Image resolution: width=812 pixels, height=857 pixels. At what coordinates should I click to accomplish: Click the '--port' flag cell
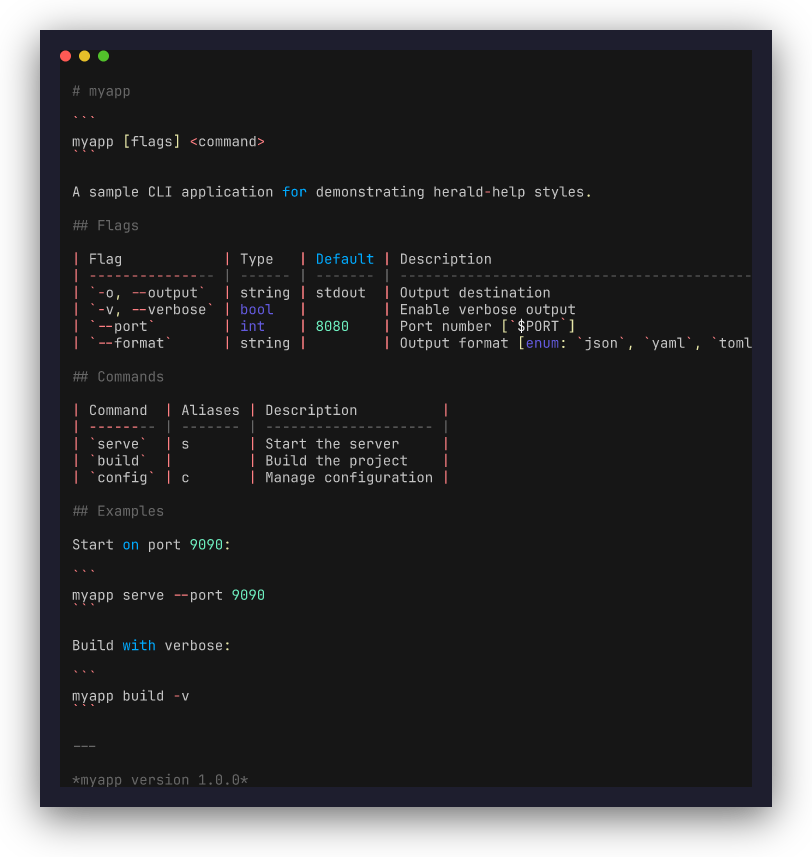click(122, 326)
